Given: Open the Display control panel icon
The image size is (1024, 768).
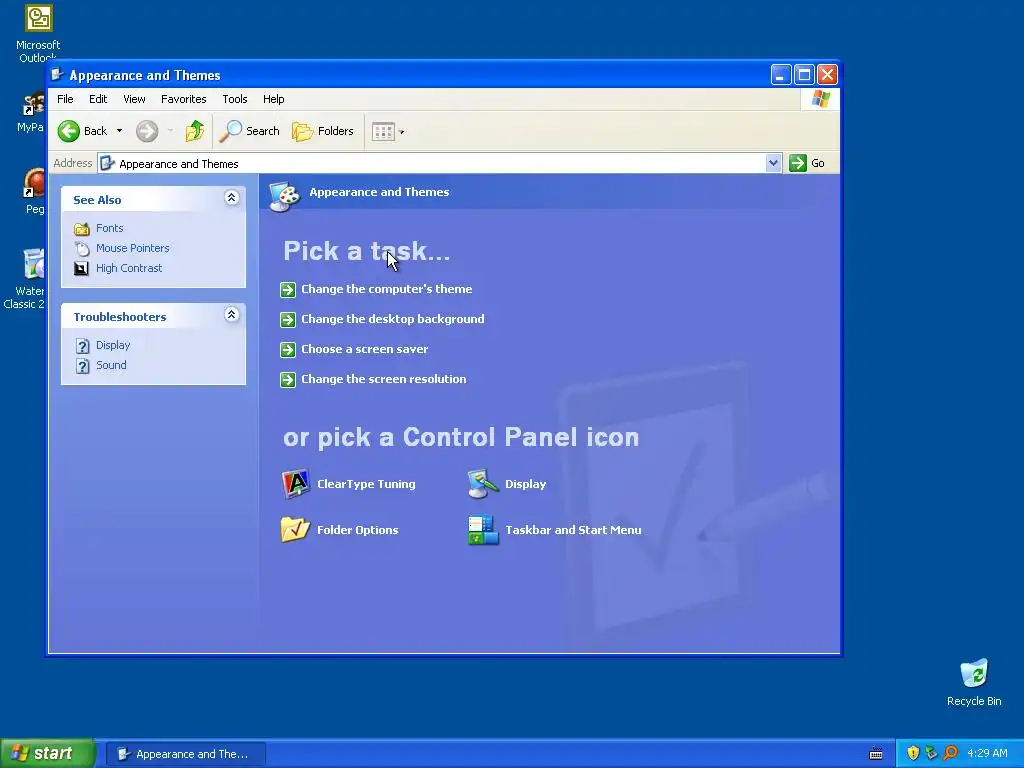Looking at the screenshot, I should tap(483, 484).
